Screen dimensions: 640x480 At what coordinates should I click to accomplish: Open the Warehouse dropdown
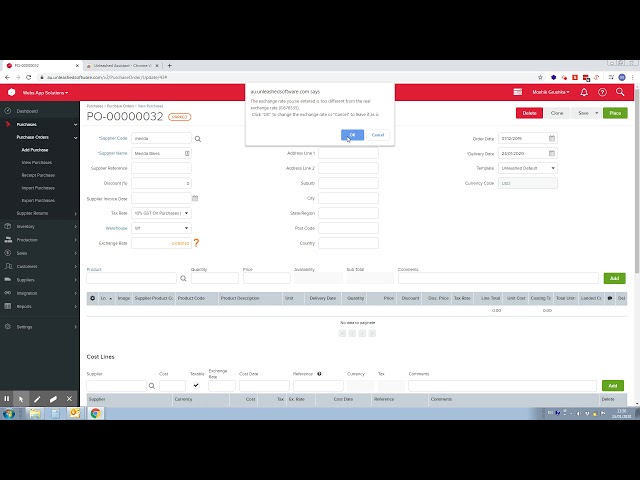[x=161, y=228]
